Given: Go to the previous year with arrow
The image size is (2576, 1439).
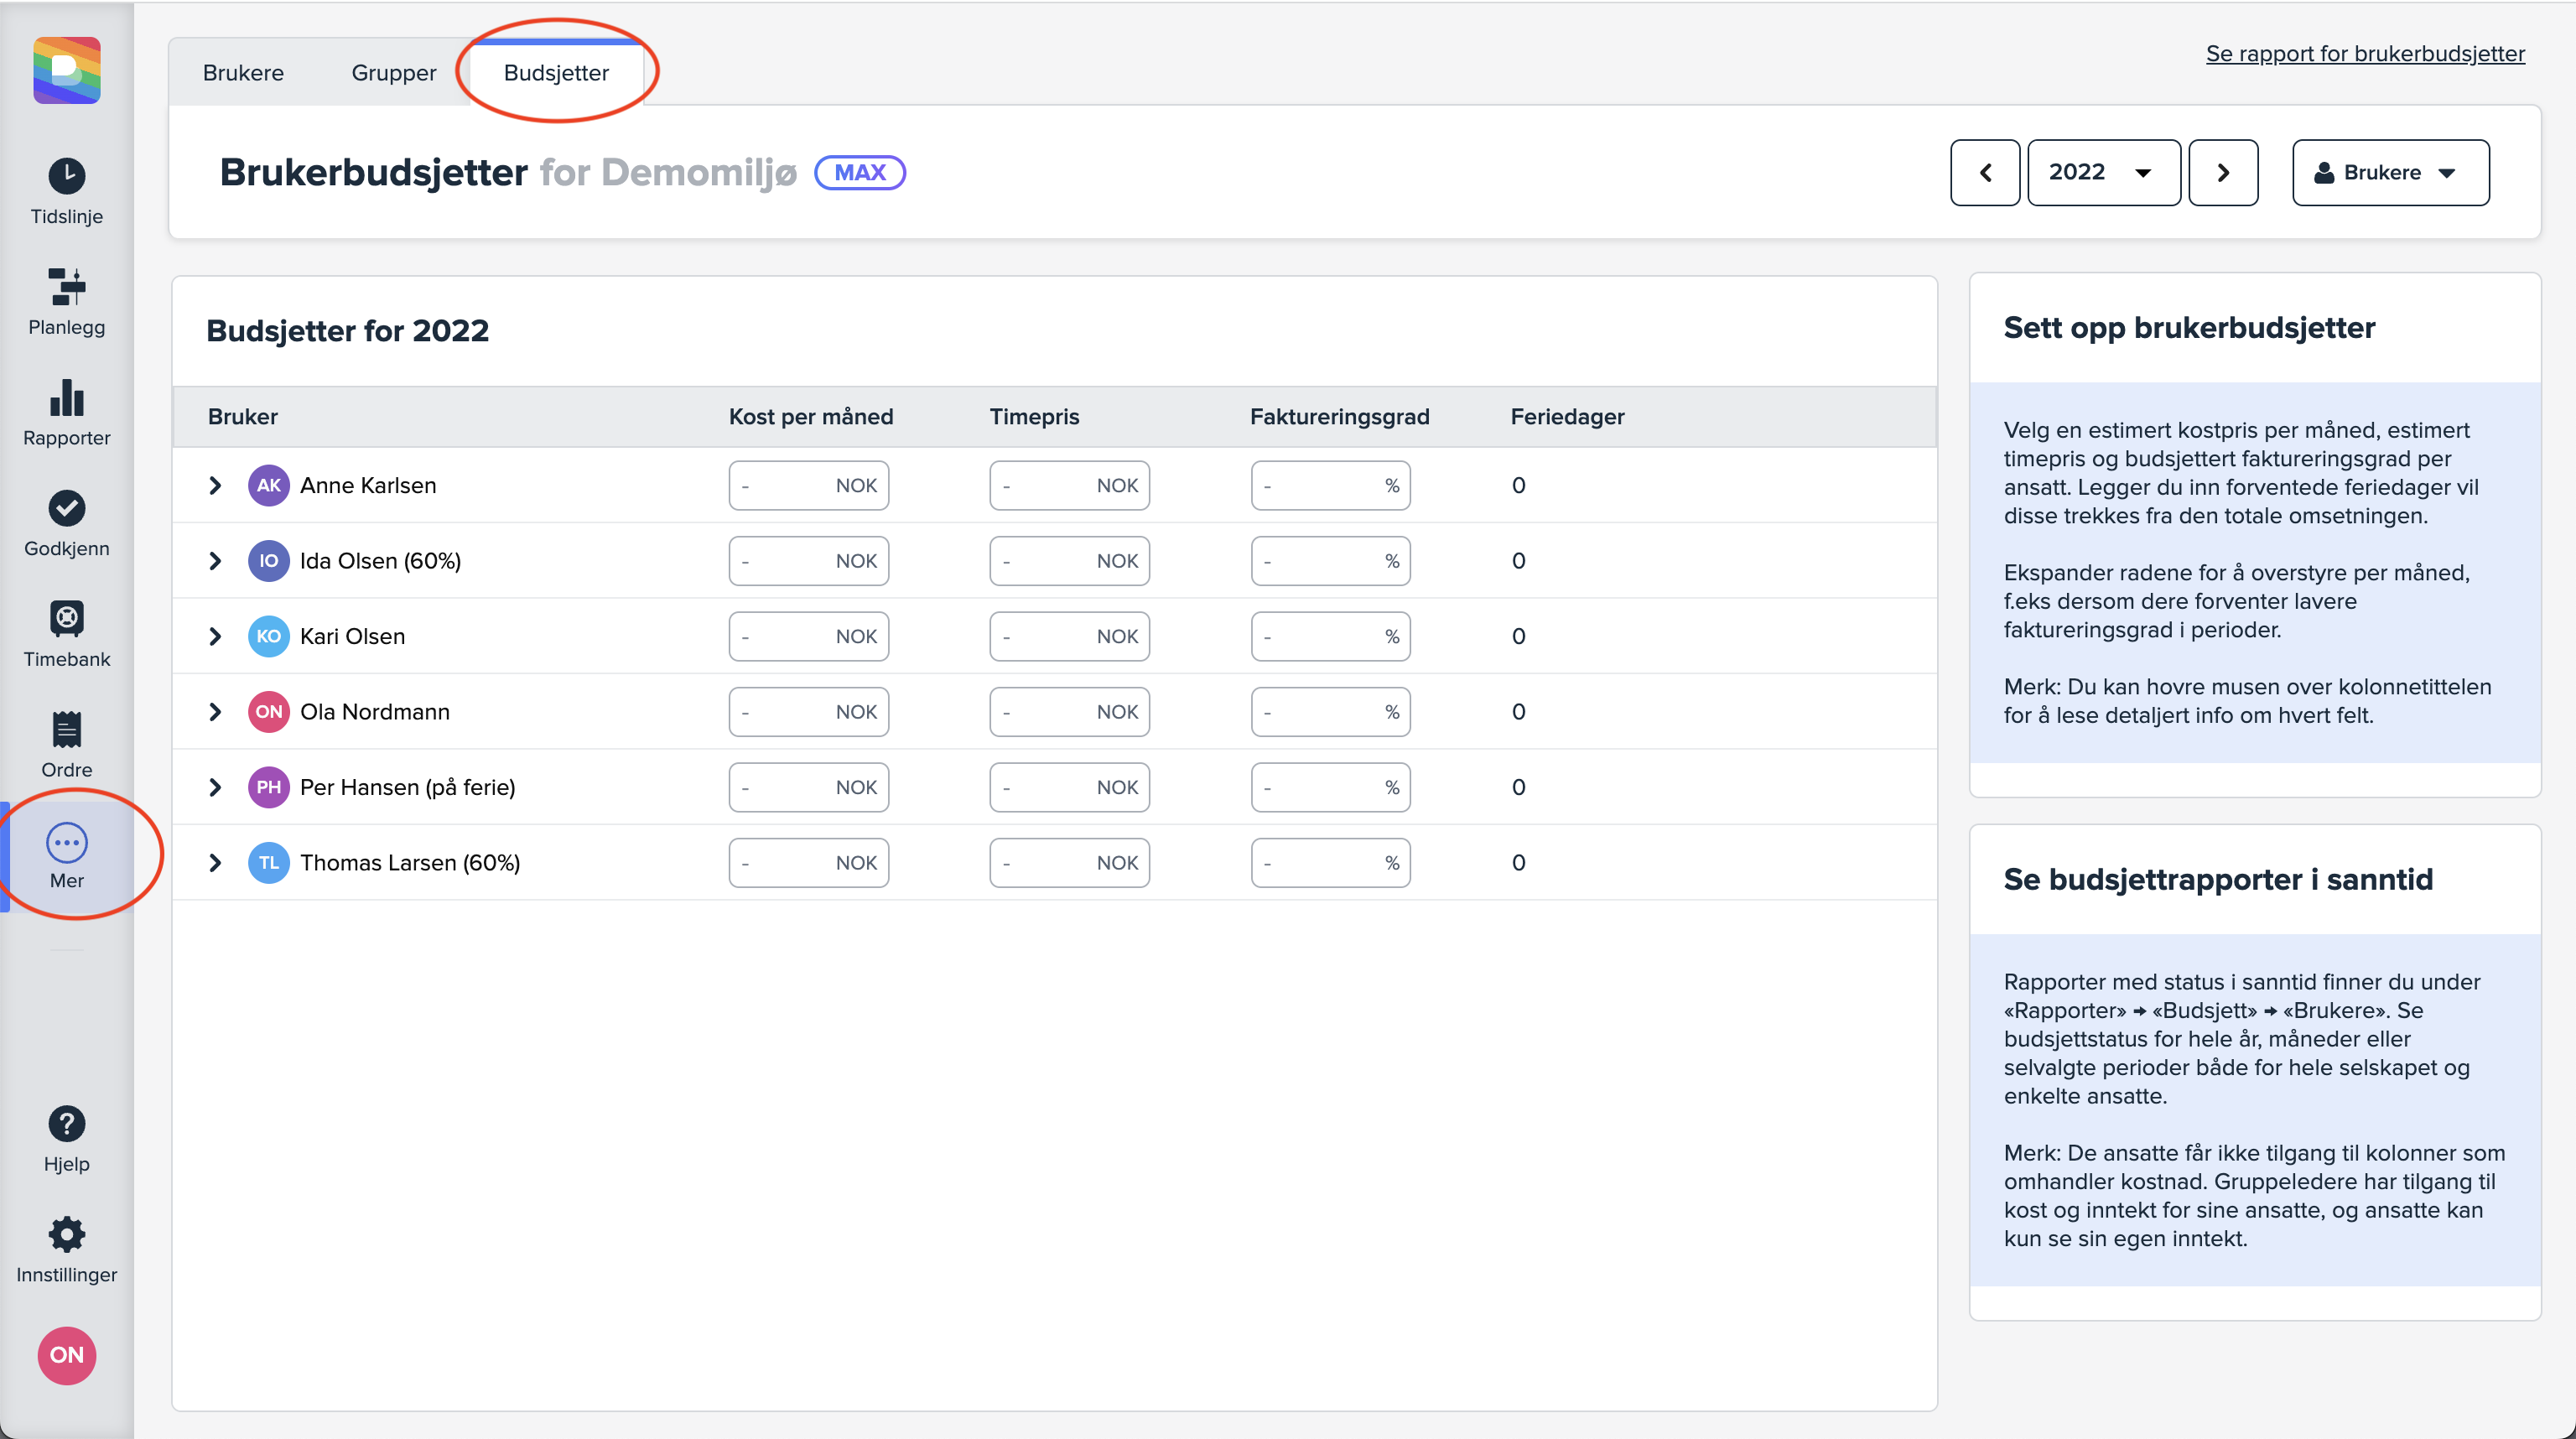Looking at the screenshot, I should click(1984, 173).
